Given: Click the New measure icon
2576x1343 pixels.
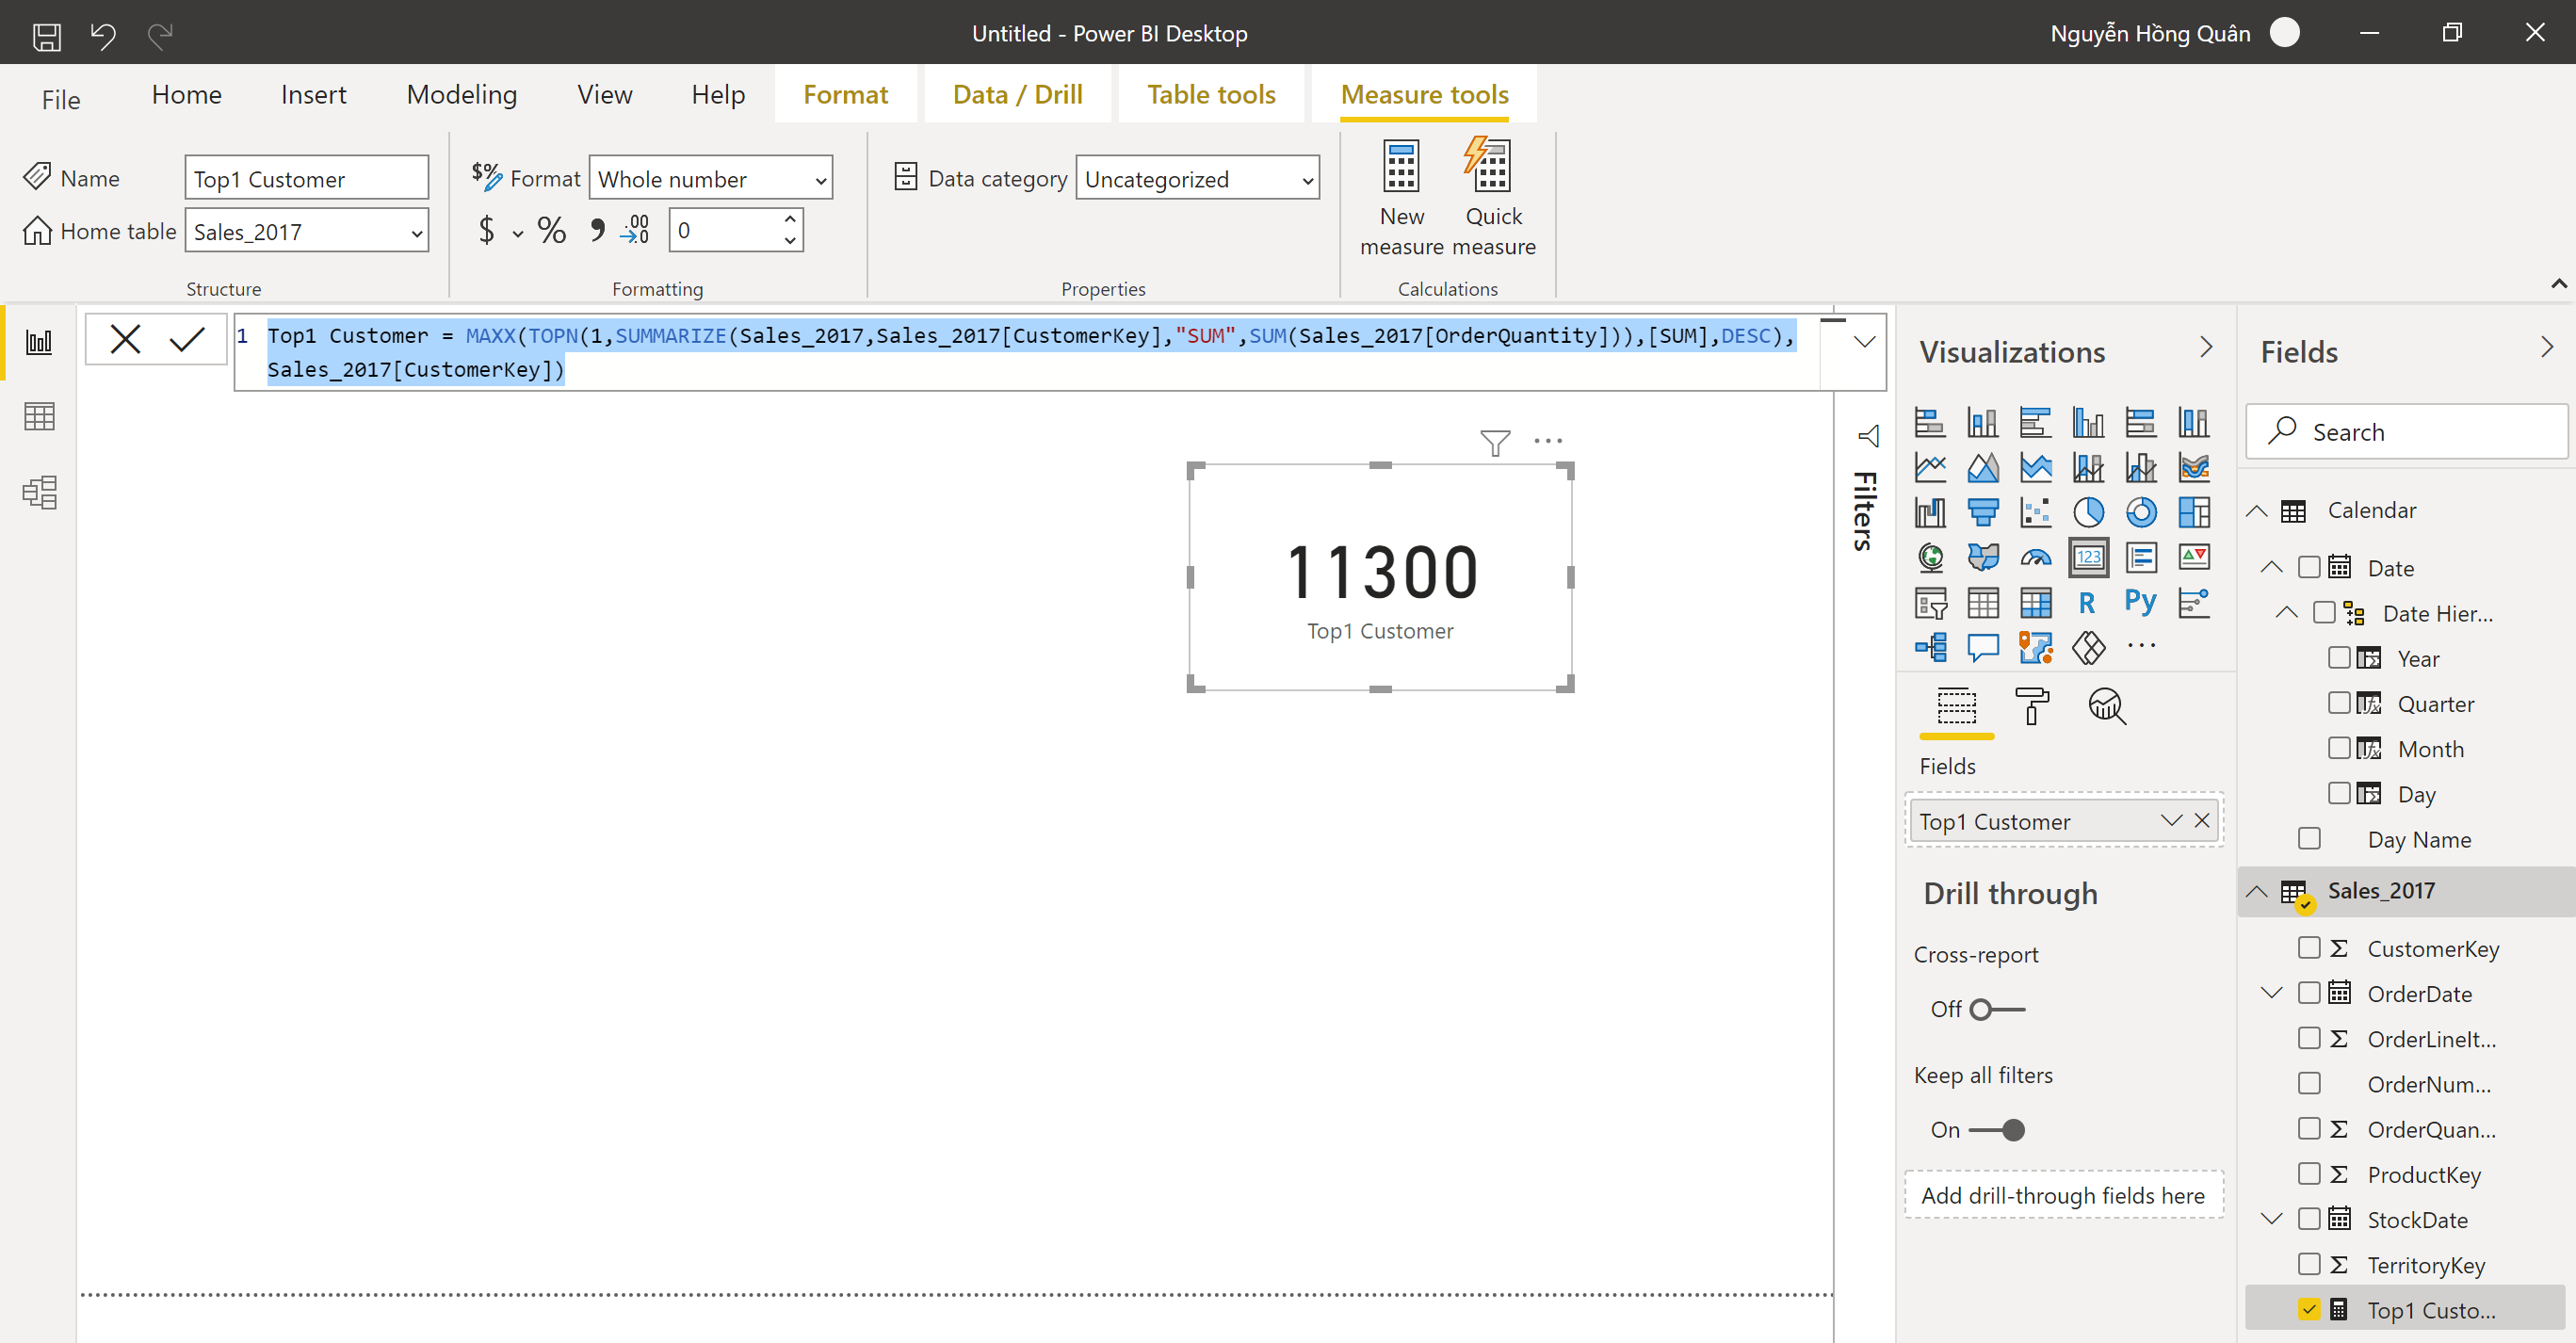Looking at the screenshot, I should [x=1401, y=166].
